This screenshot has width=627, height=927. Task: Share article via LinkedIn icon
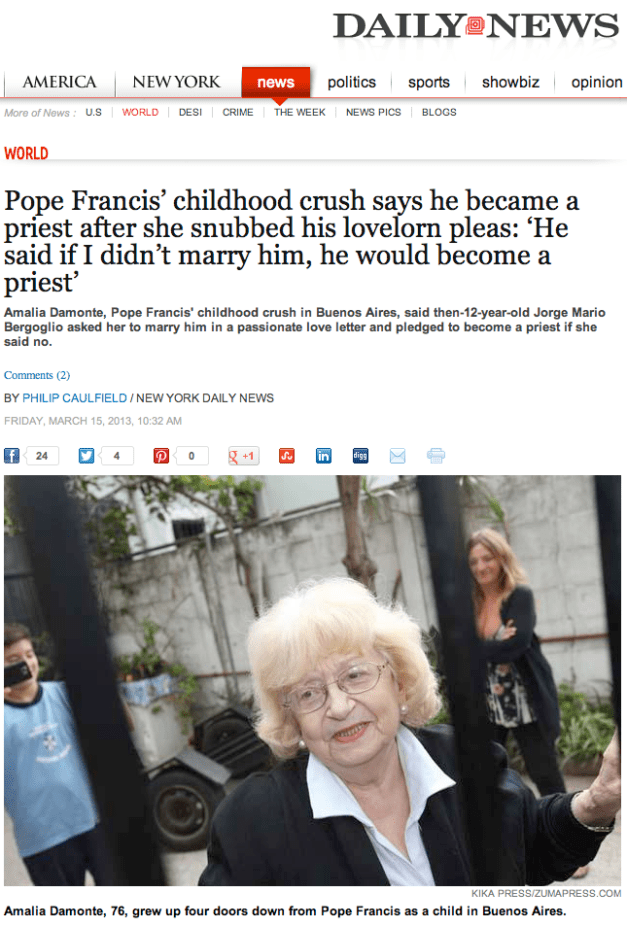click(323, 456)
